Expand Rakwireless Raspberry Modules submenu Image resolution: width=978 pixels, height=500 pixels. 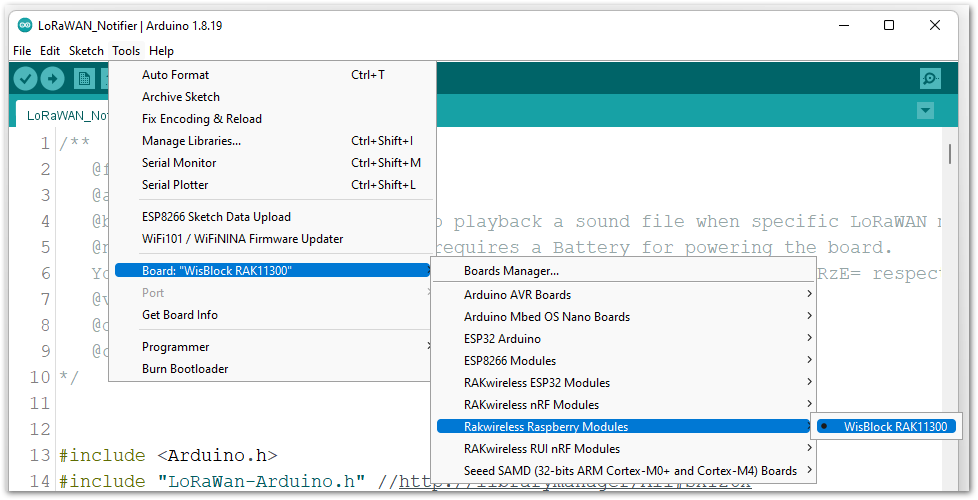624,426
